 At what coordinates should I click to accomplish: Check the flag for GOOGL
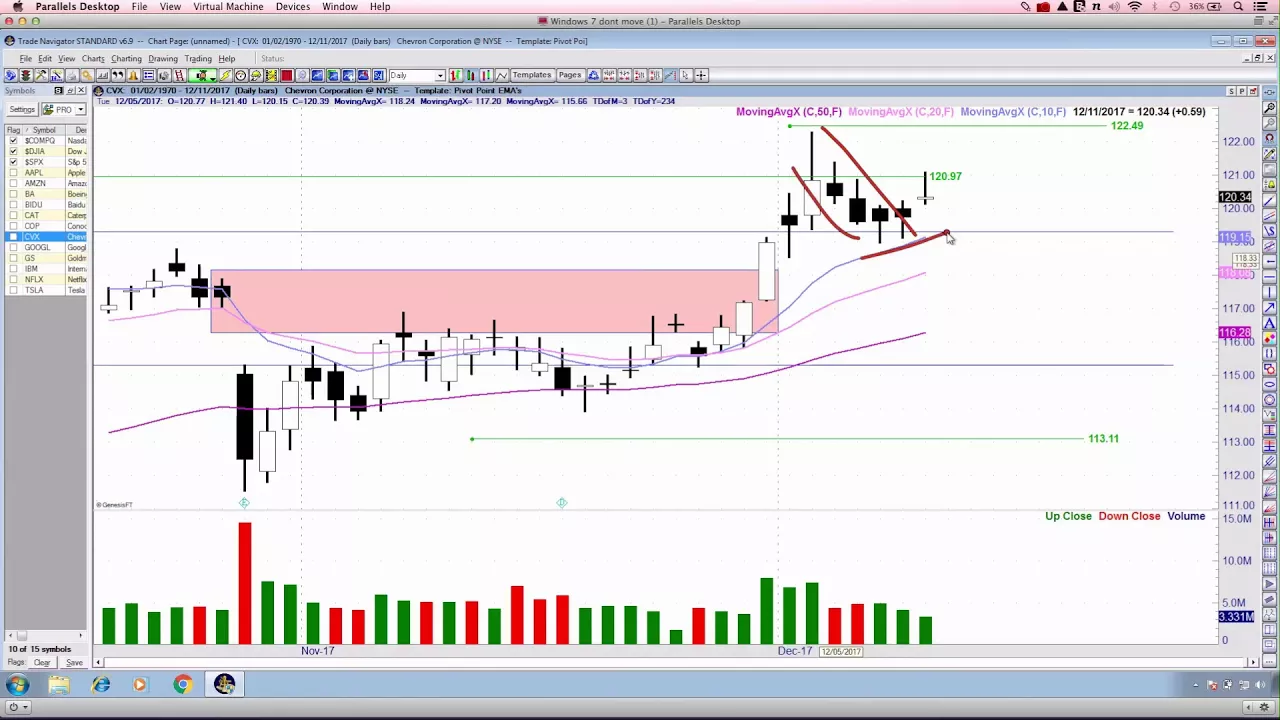(13, 247)
